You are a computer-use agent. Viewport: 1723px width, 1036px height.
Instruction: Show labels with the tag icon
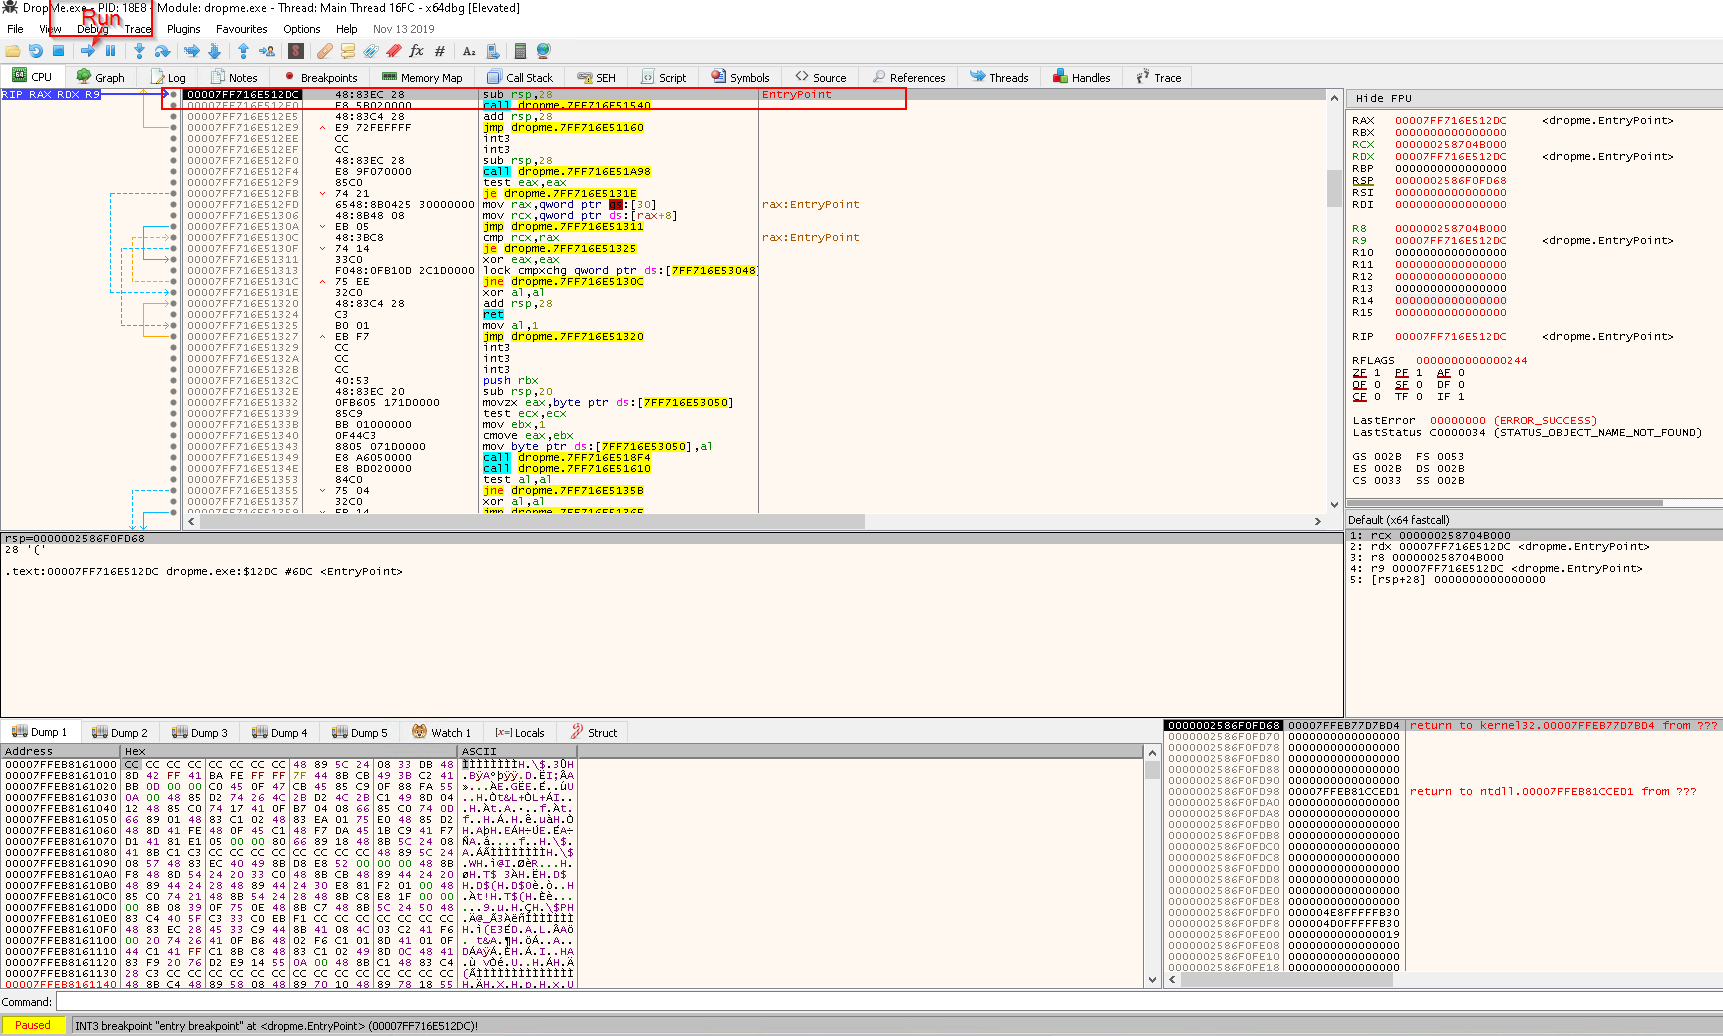coord(371,51)
